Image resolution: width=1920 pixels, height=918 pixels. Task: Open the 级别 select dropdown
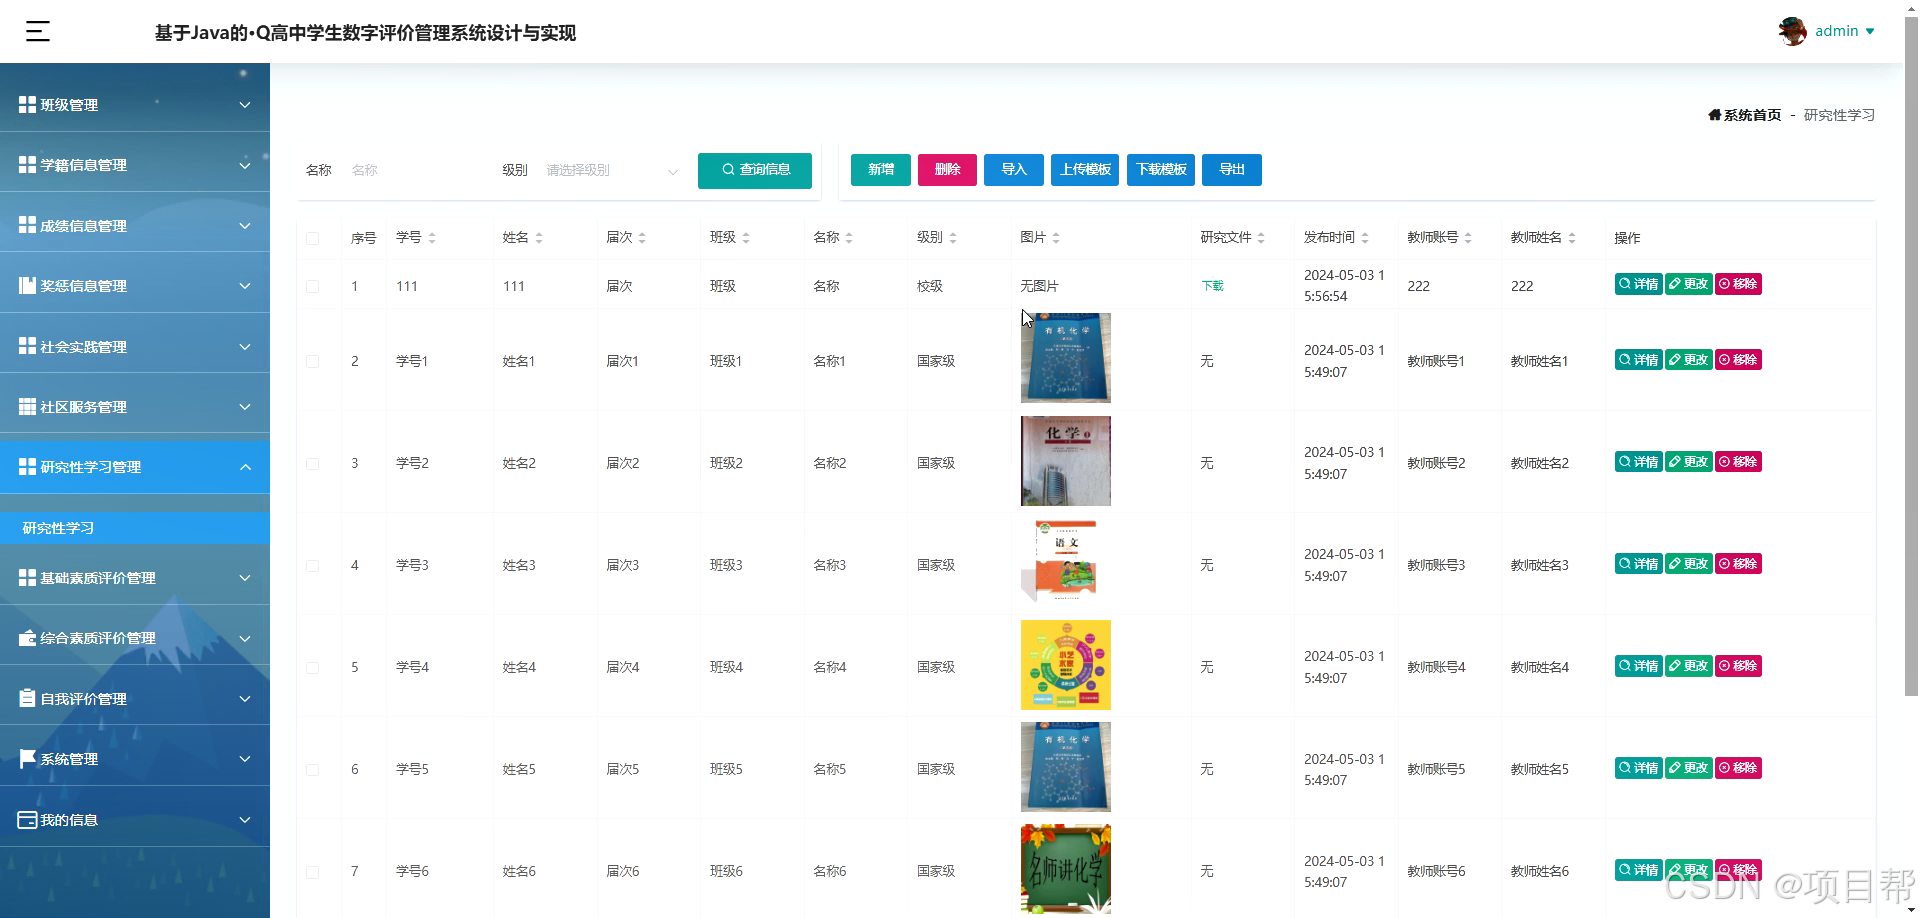(612, 171)
